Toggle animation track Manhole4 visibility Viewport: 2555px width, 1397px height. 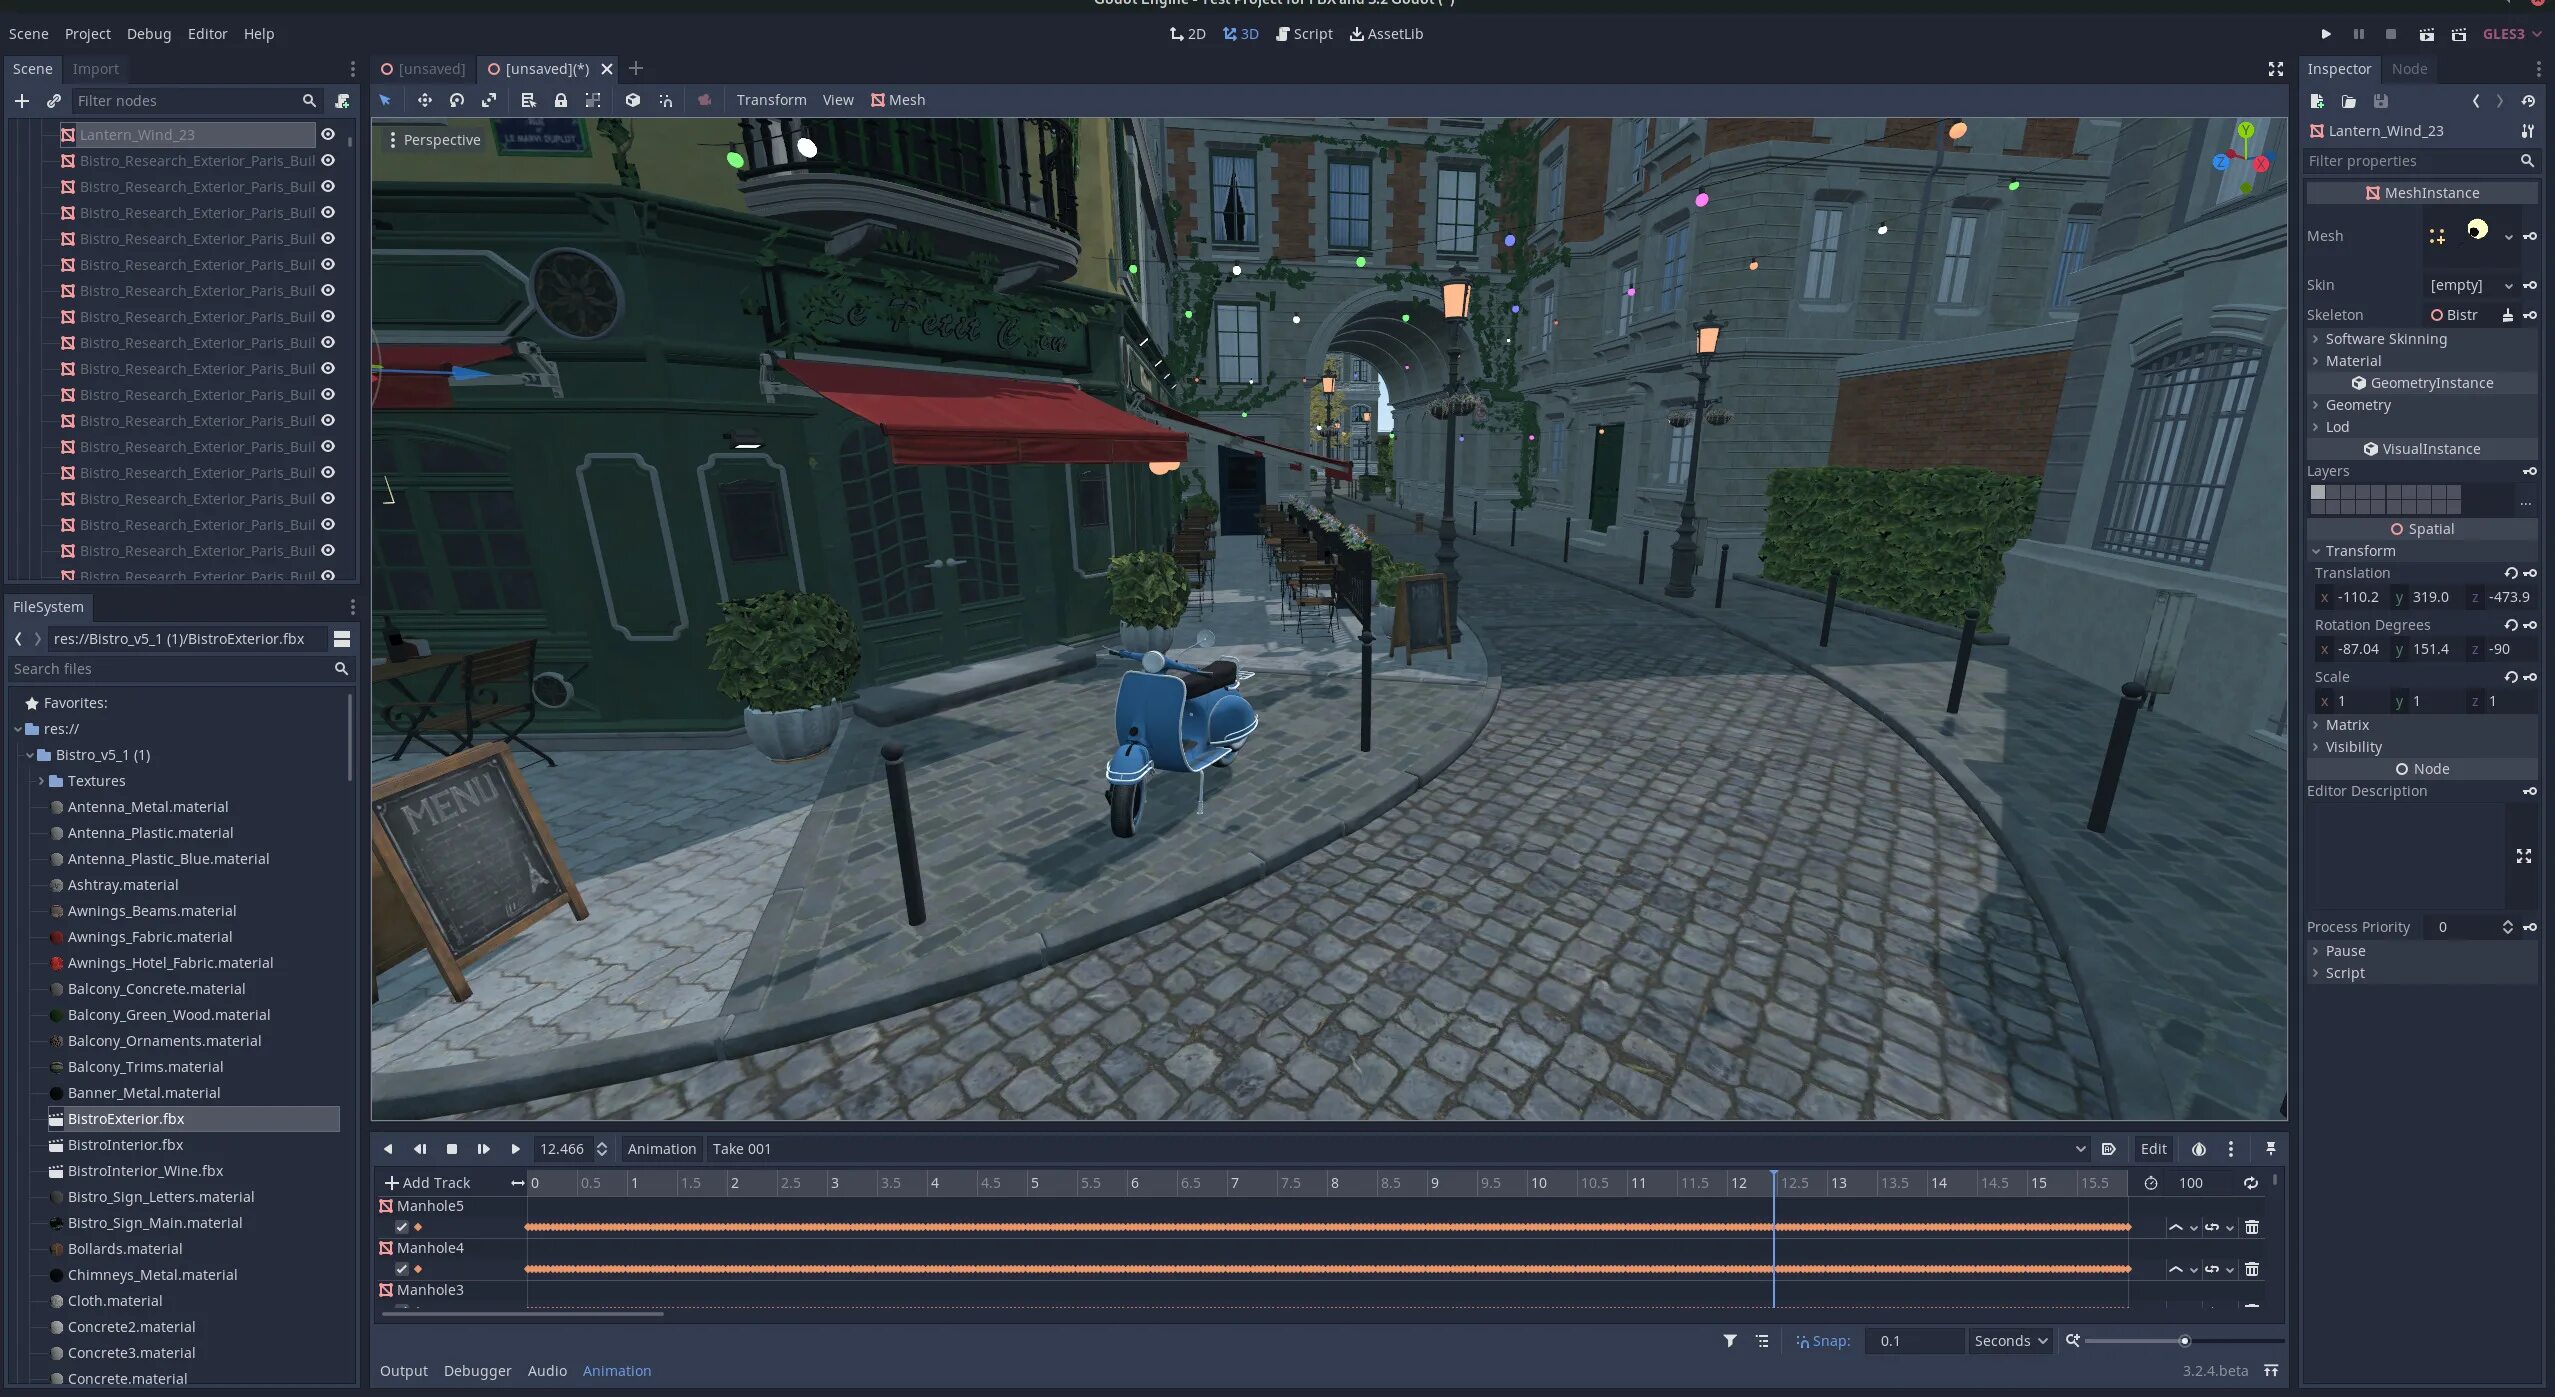[401, 1268]
